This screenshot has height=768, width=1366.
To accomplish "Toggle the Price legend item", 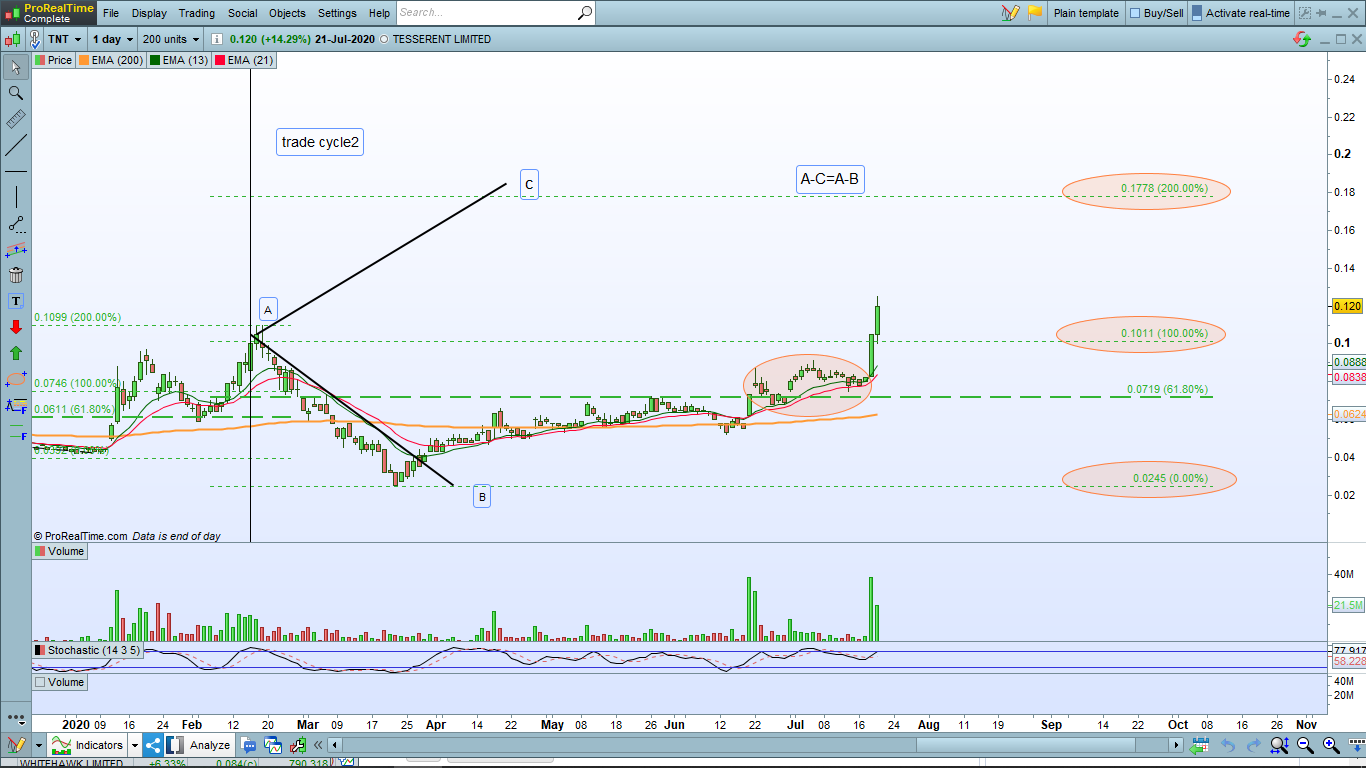I will tap(54, 60).
